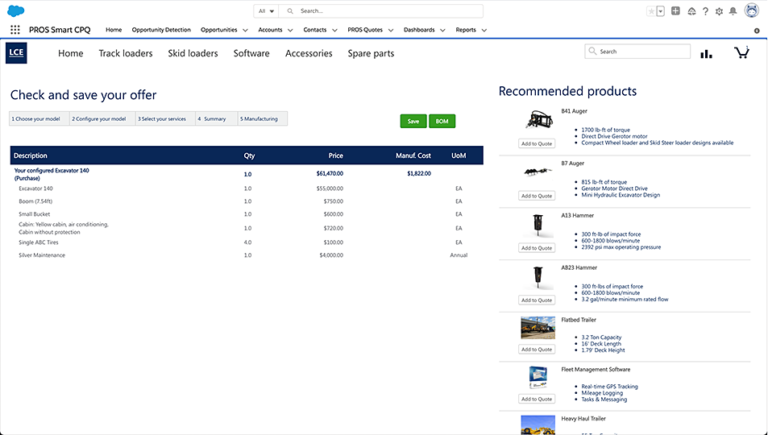The width and height of the screenshot is (768, 435).
Task: Add AB23 Hammer to quote
Action: 537,300
